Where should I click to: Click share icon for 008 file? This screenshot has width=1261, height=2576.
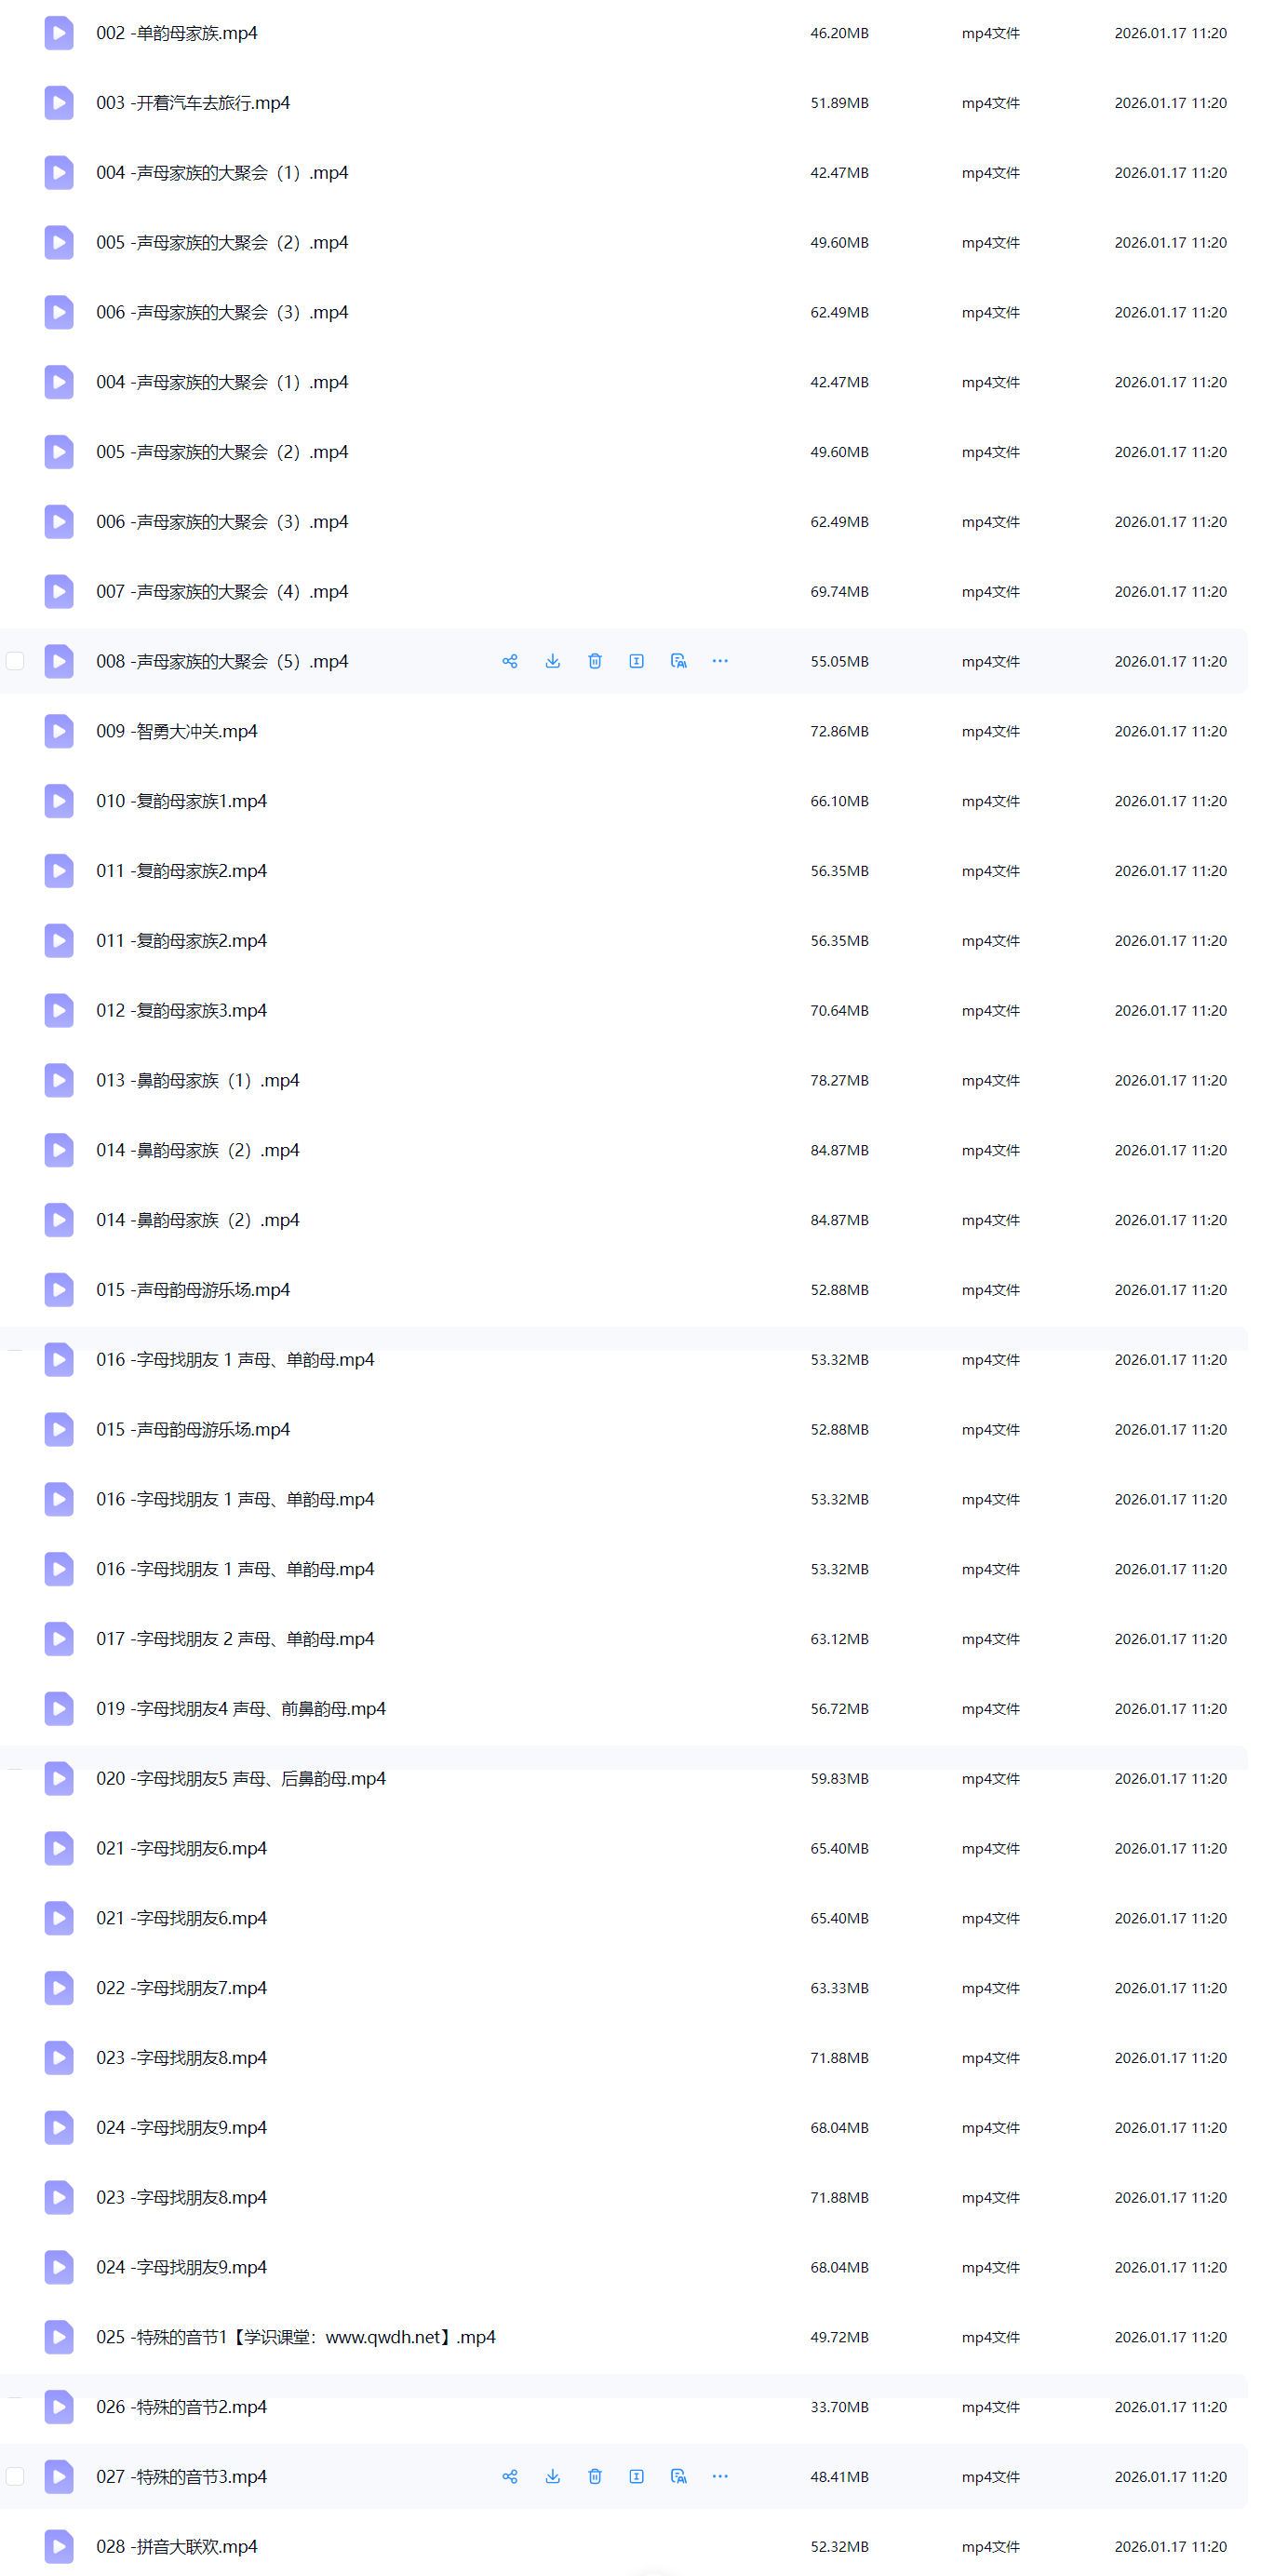click(510, 661)
